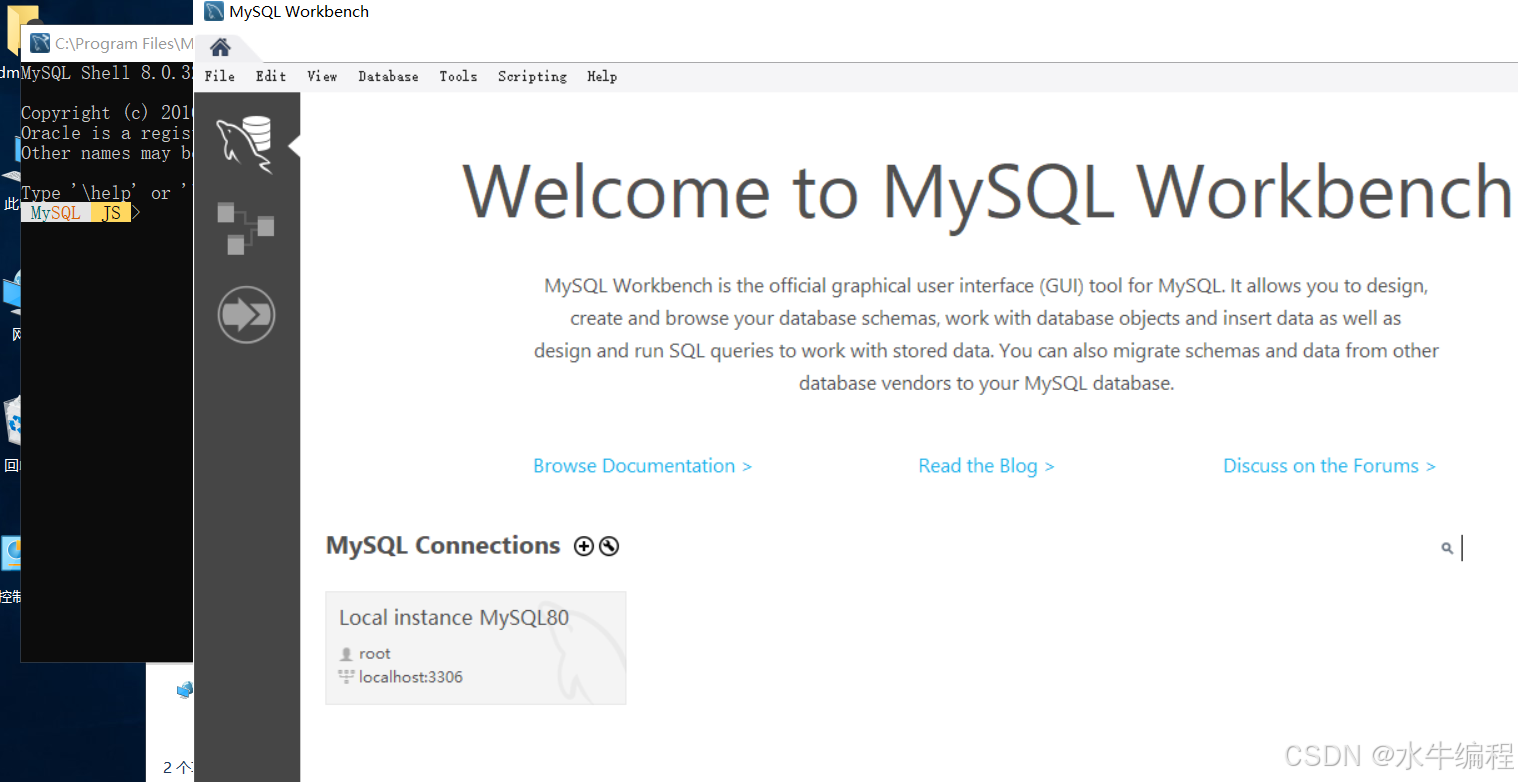Open the View menu
The width and height of the screenshot is (1518, 782).
[x=322, y=76]
